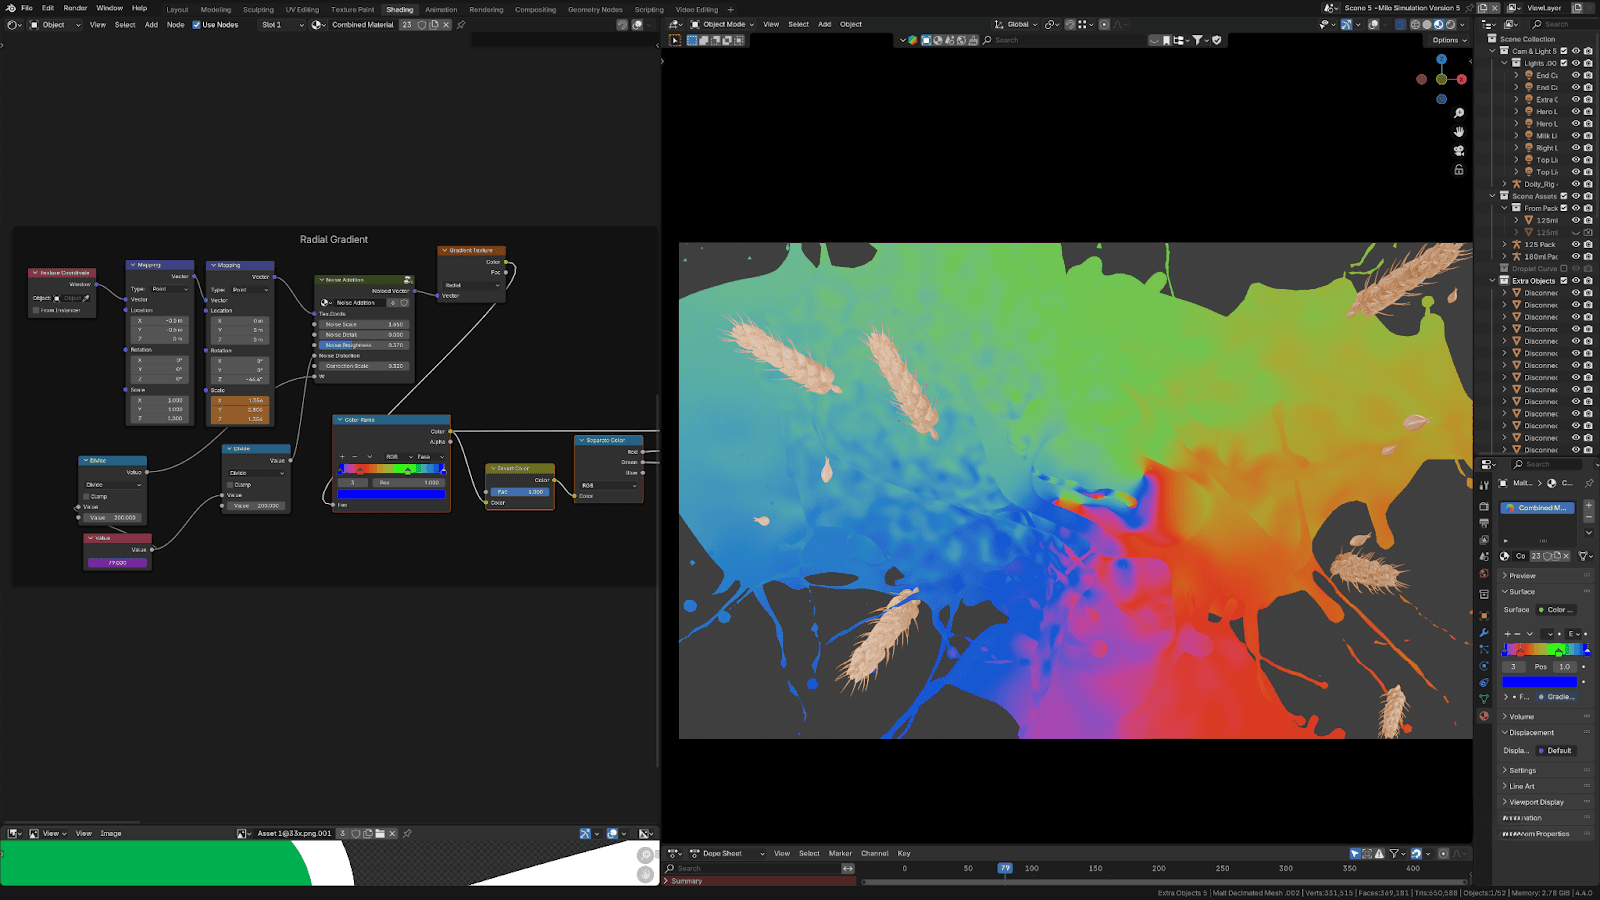Image resolution: width=1600 pixels, height=900 pixels.
Task: Toggle the camera view icon in viewport
Action: click(x=1459, y=151)
